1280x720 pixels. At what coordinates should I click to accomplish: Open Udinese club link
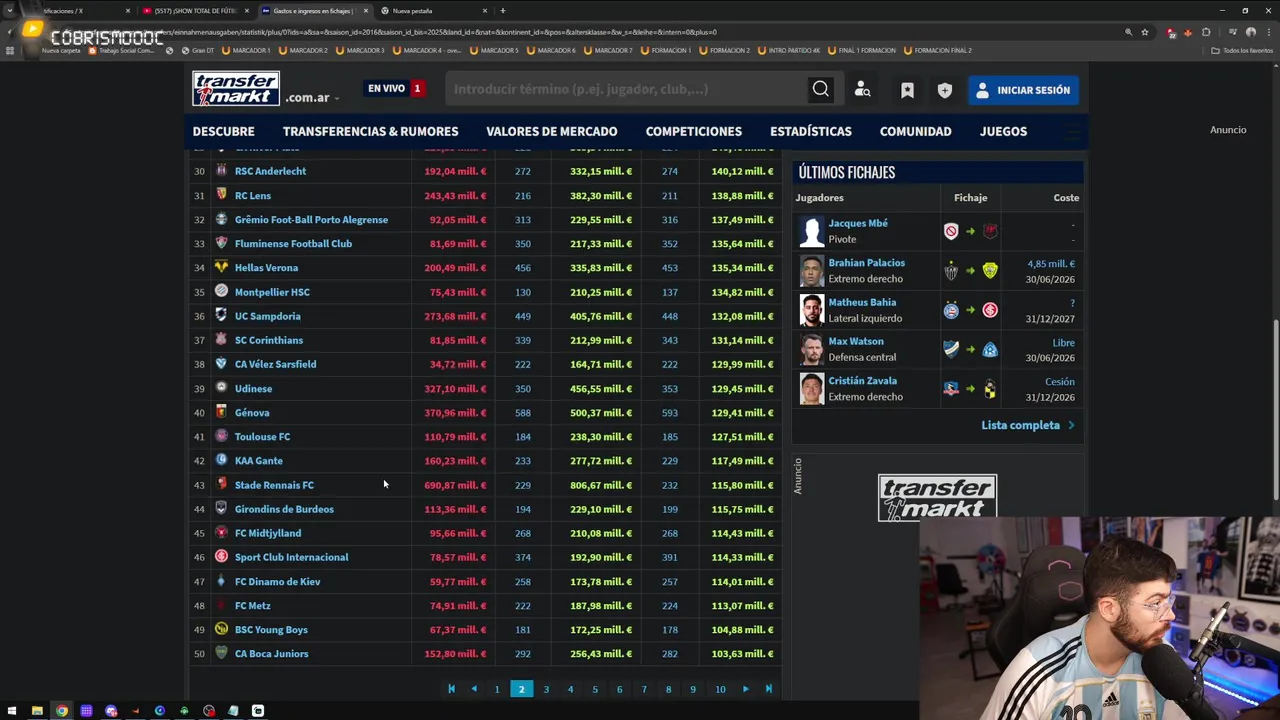[253, 389]
